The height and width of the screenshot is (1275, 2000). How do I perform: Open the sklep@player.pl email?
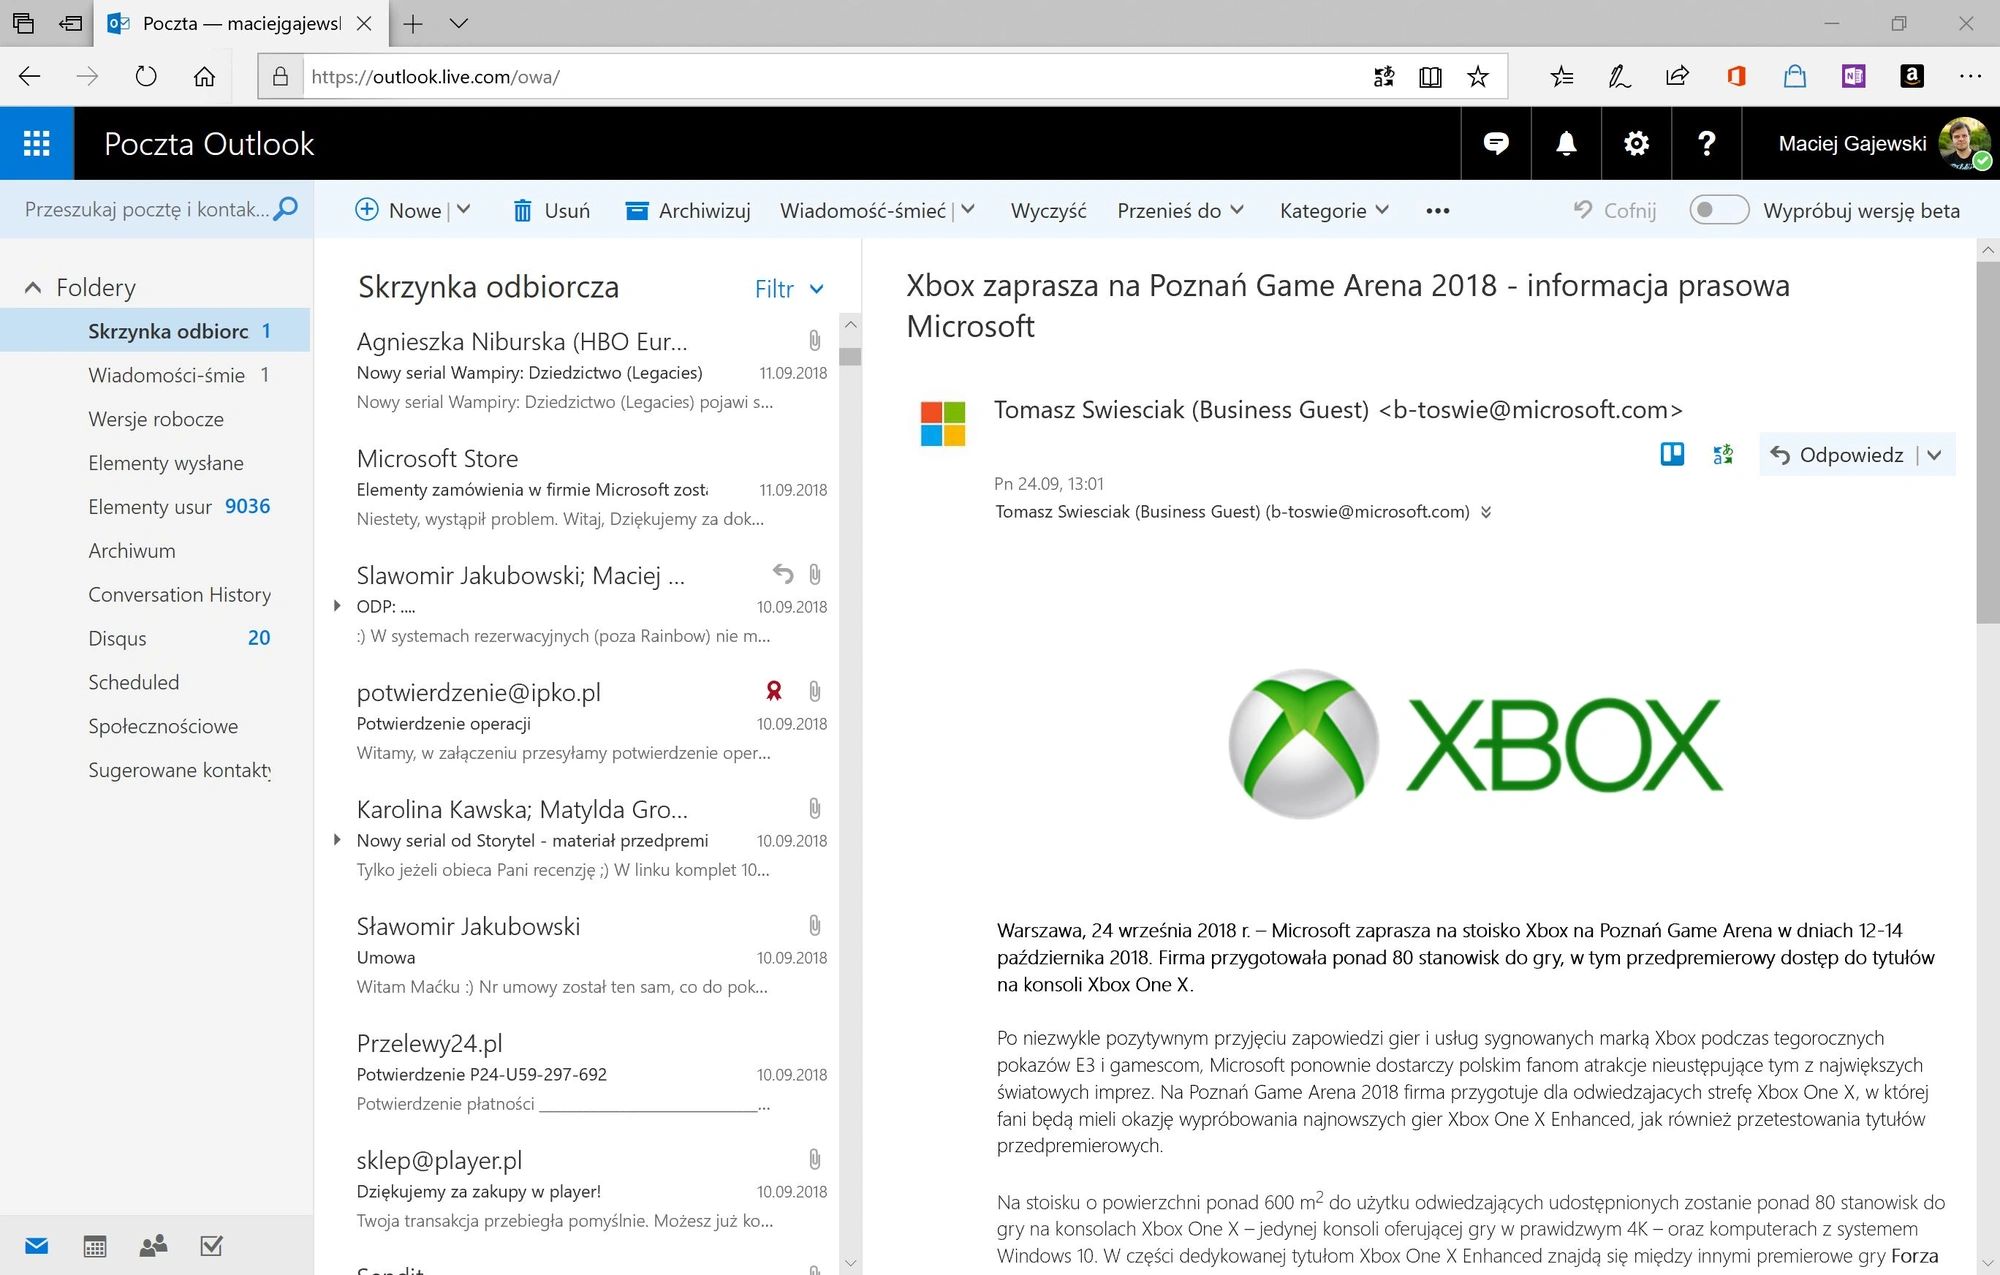(x=592, y=1190)
